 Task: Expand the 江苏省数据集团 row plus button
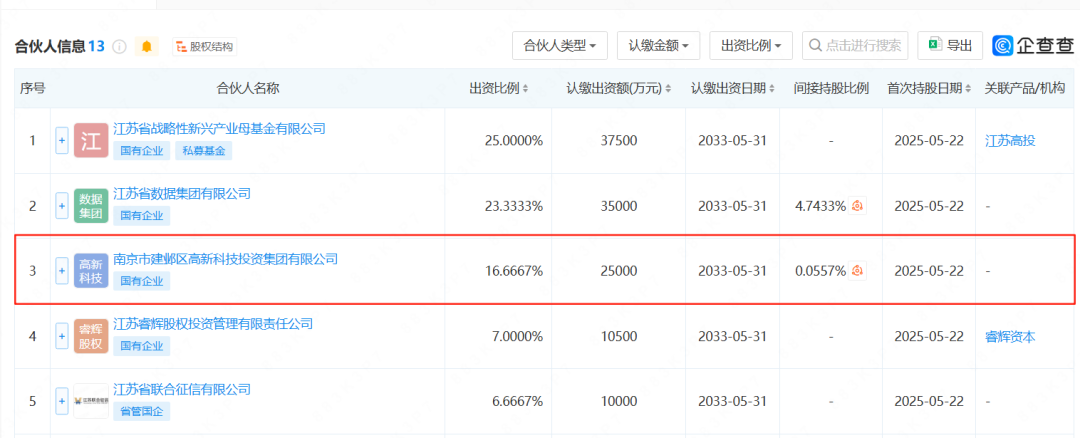tap(61, 206)
